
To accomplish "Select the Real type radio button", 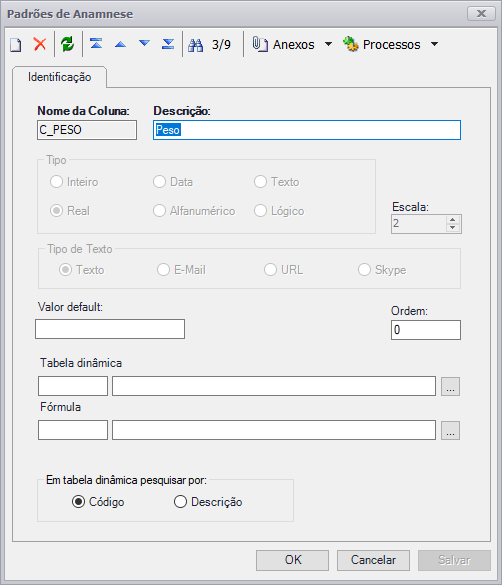I will point(56,211).
